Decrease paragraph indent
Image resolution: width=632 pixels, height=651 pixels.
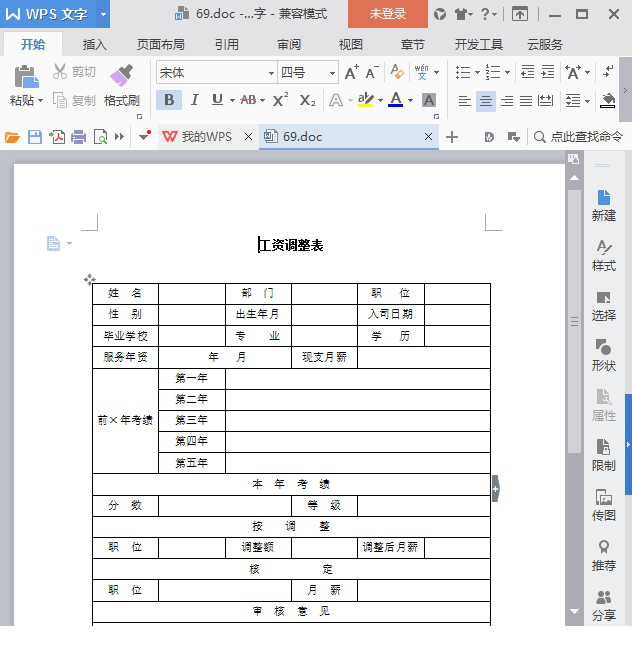click(528, 72)
